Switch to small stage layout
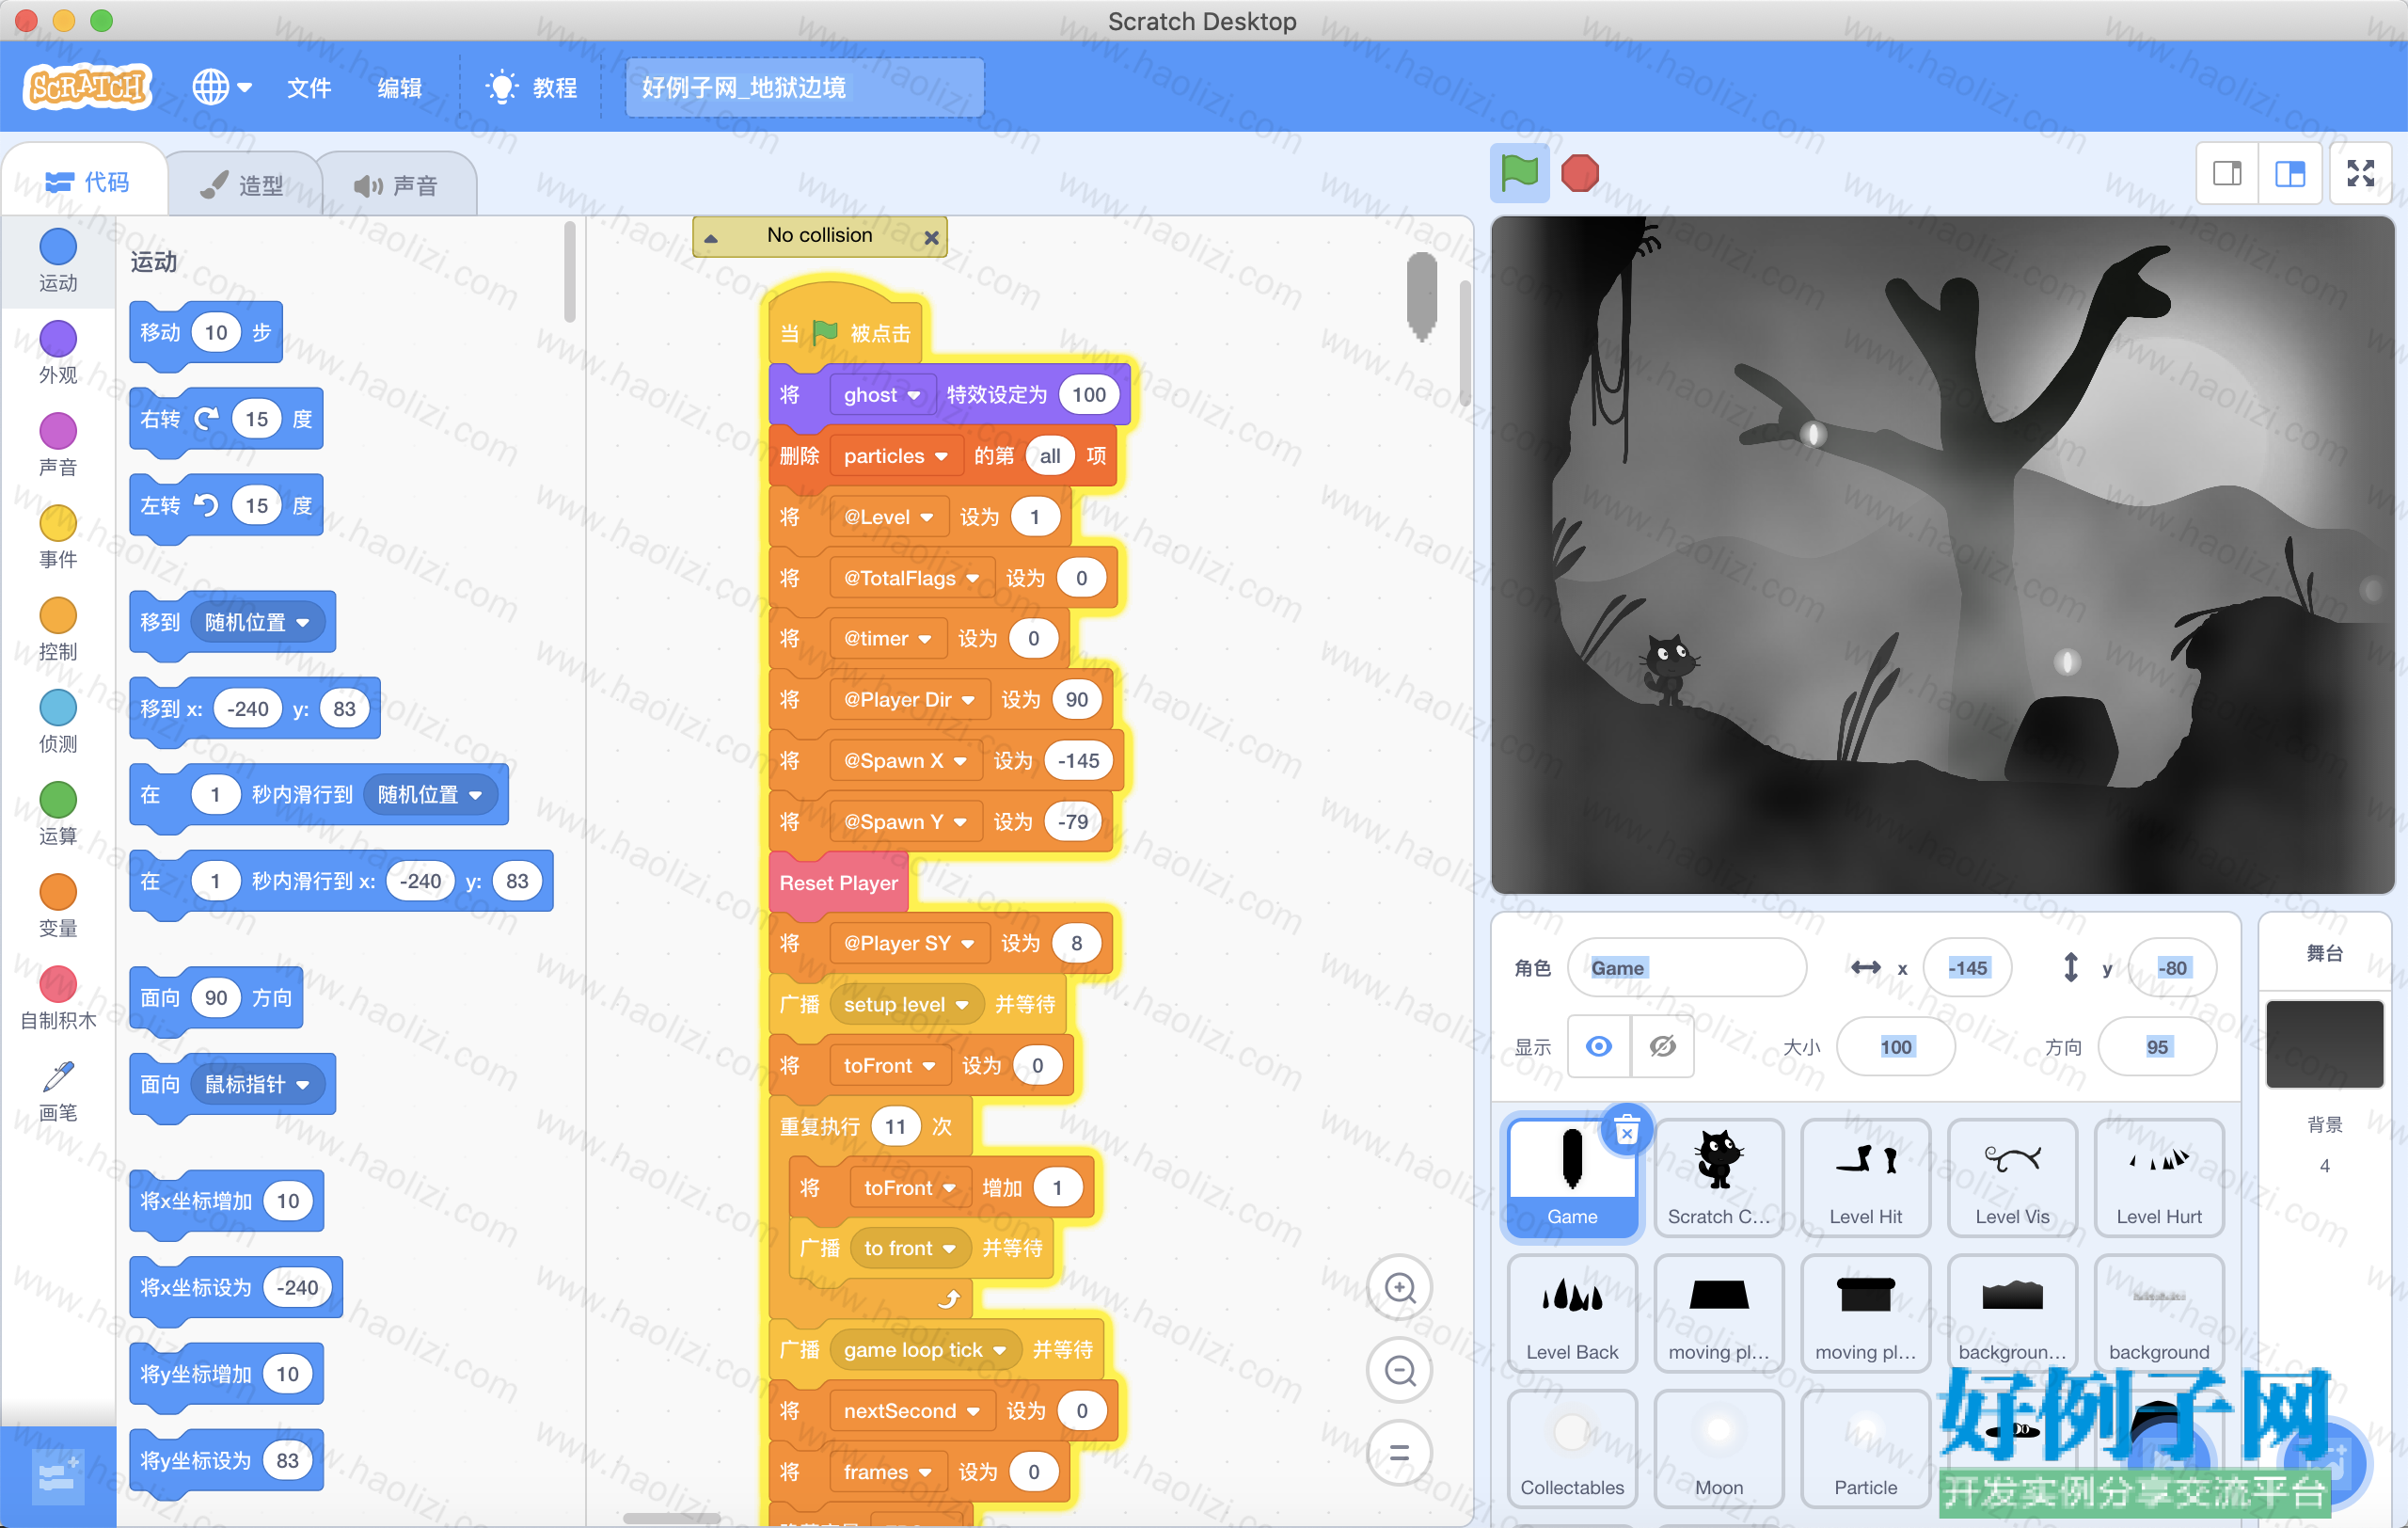 [2227, 174]
